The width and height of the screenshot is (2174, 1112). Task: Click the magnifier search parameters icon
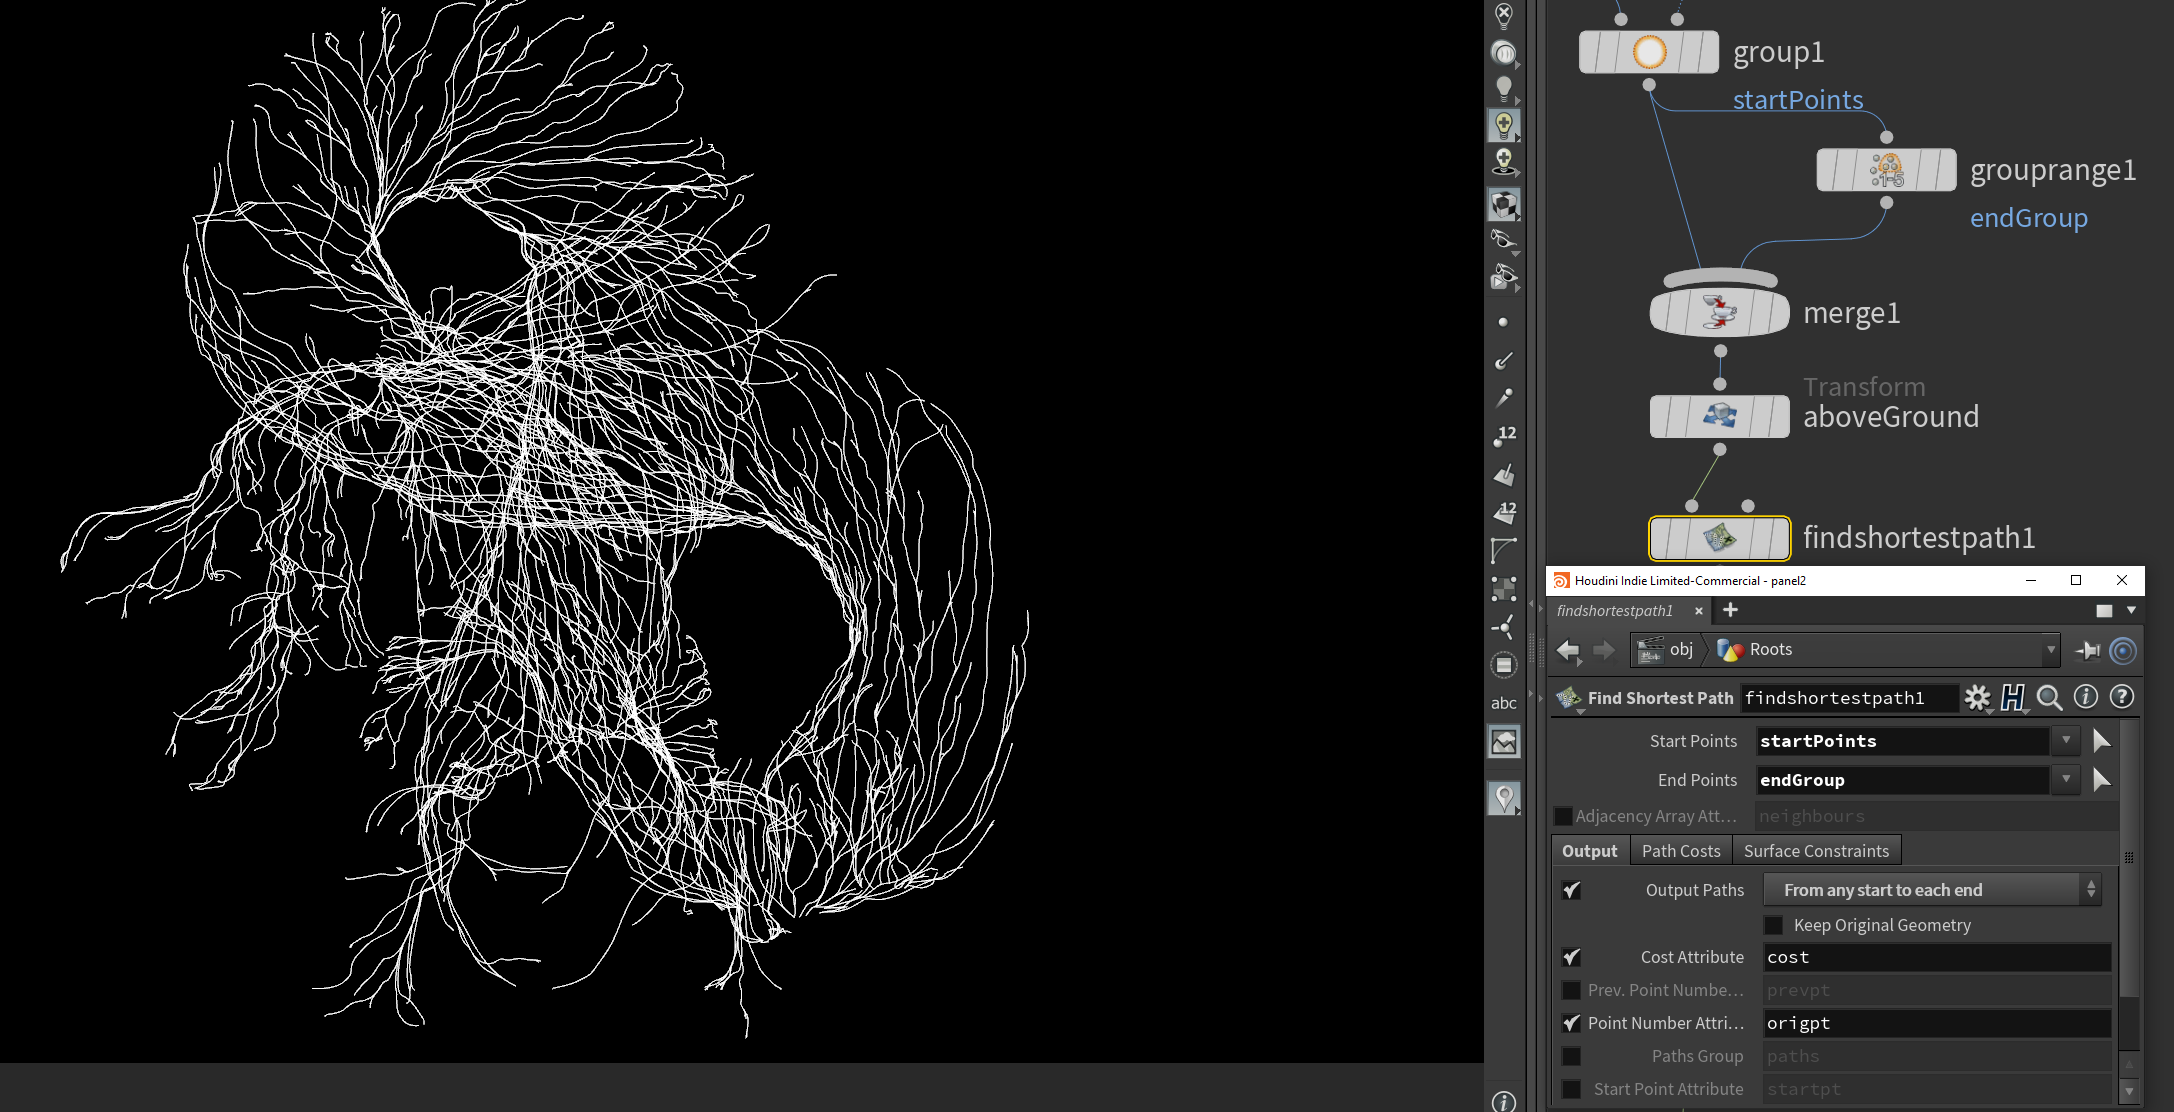2049,698
